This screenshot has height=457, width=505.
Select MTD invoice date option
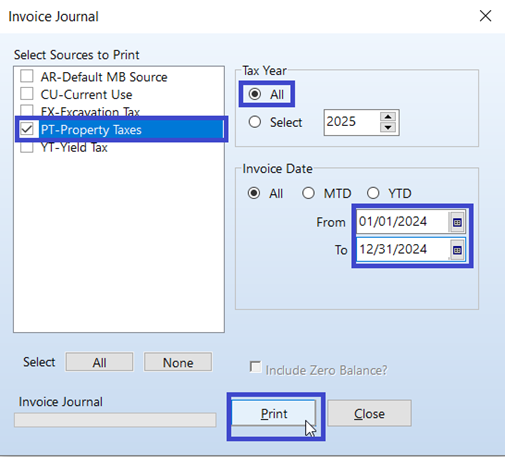tap(308, 193)
